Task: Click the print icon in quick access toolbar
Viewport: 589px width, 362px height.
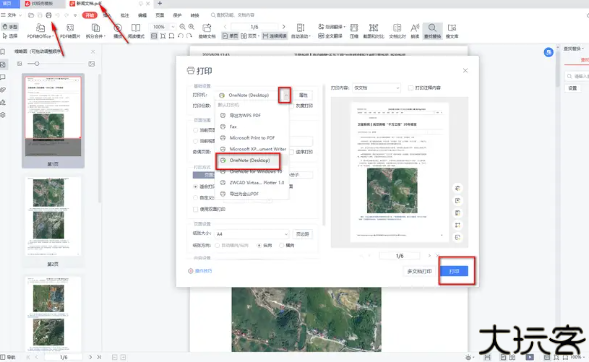Action: pyautogui.click(x=48, y=15)
